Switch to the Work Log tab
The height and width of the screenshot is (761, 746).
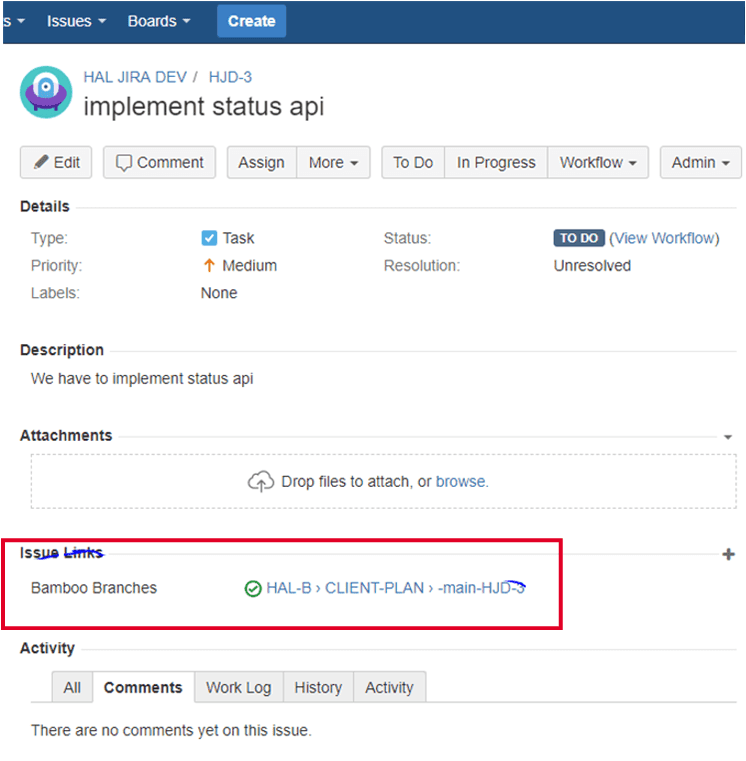pos(239,687)
